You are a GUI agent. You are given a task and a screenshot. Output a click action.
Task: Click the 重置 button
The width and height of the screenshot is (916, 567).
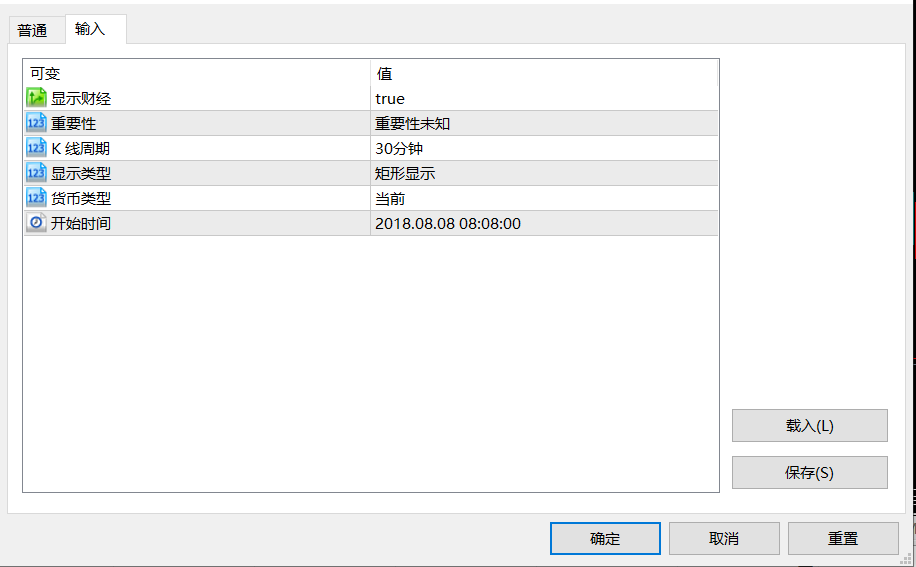(x=842, y=538)
